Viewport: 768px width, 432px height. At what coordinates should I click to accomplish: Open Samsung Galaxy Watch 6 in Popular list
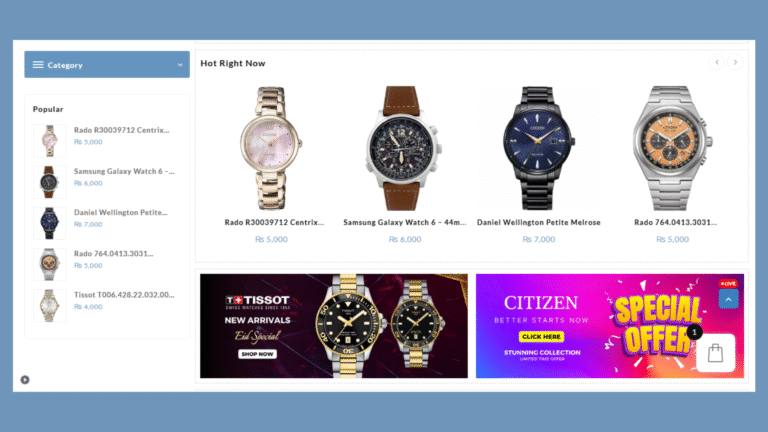click(124, 171)
